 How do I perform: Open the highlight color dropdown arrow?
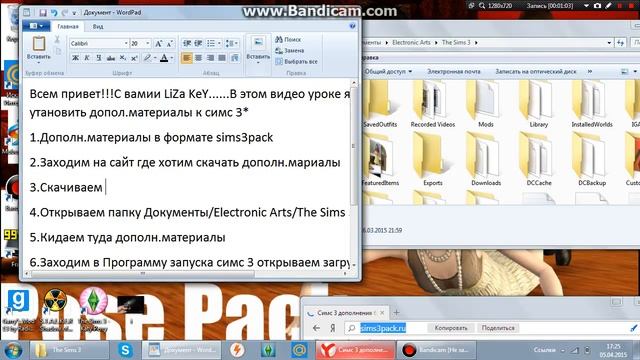(x=155, y=58)
